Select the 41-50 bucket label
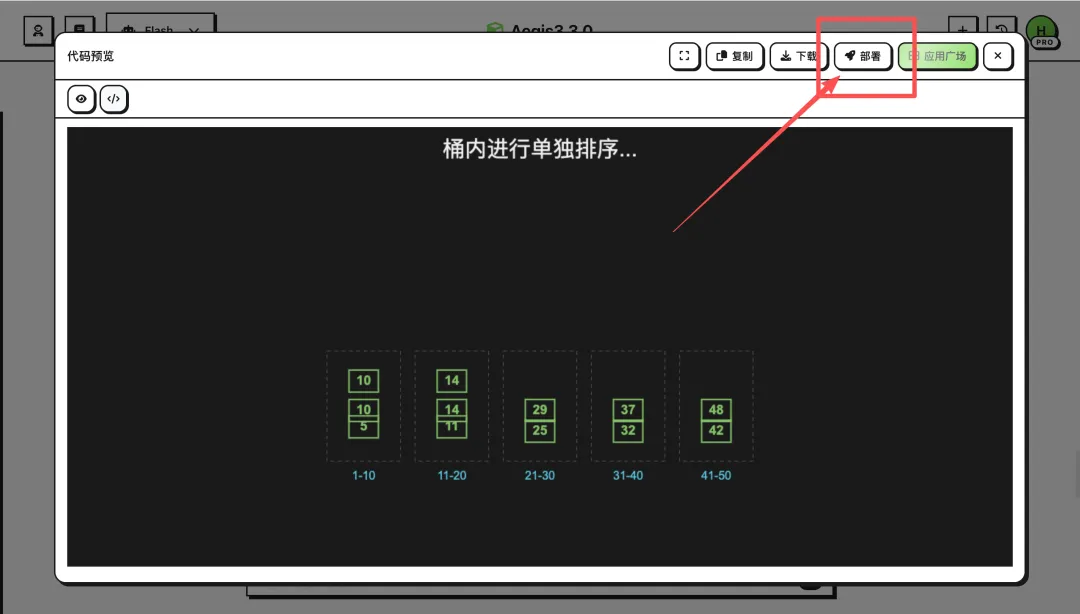Image resolution: width=1080 pixels, height=614 pixels. tap(716, 475)
